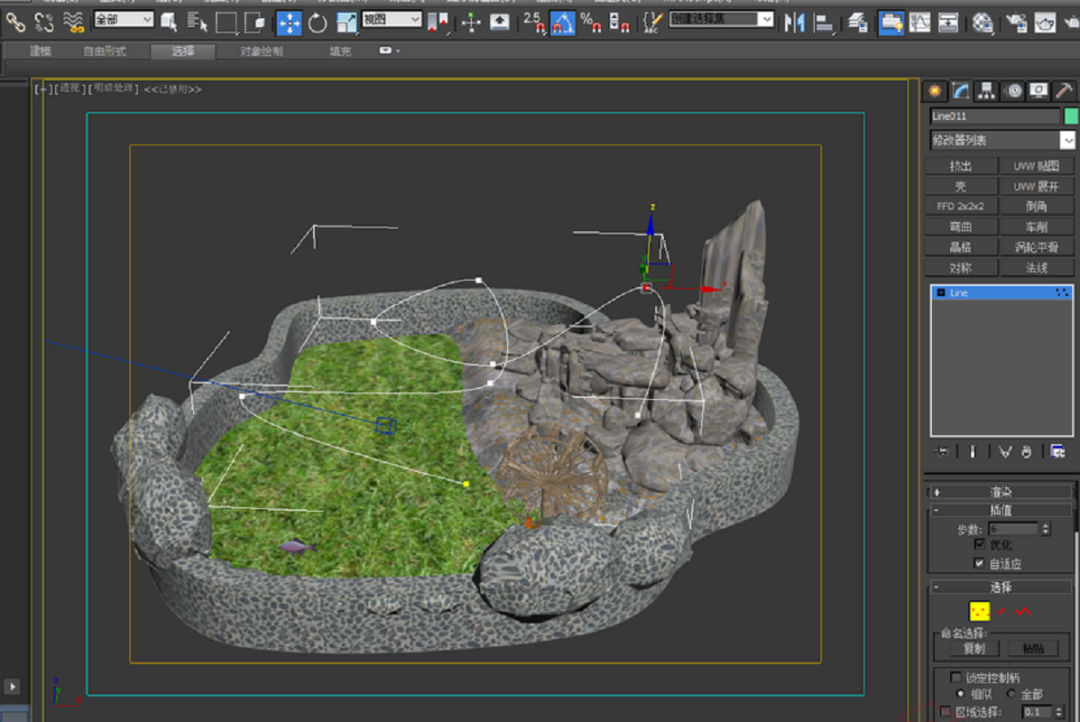1080x722 pixels.
Task: Open the Utilities hammer panel
Action: tap(1064, 91)
